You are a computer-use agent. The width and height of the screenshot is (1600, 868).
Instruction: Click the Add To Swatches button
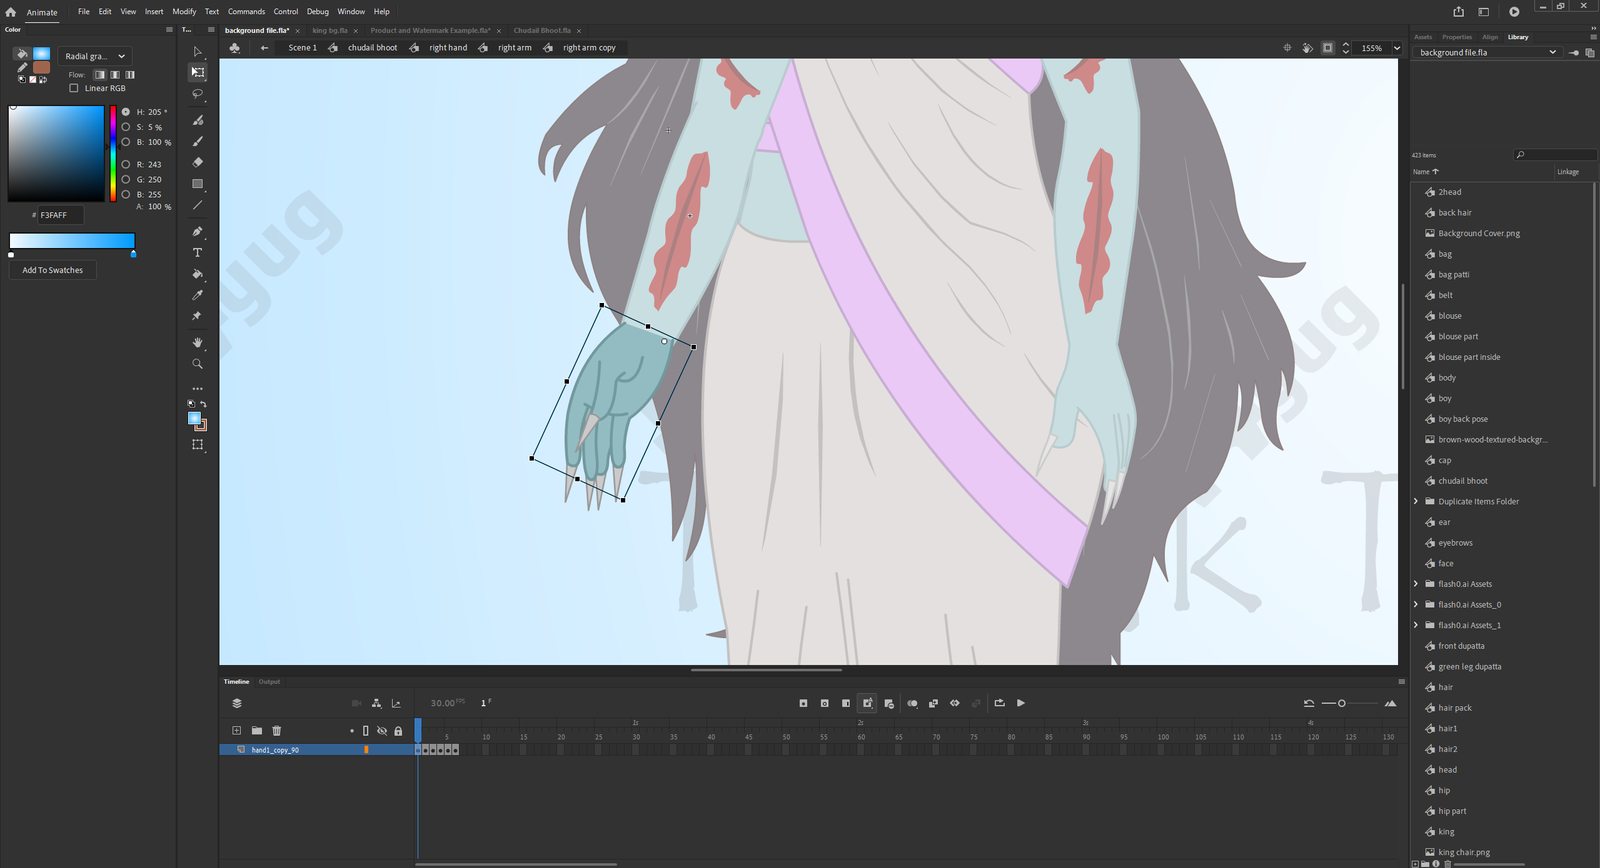[53, 270]
